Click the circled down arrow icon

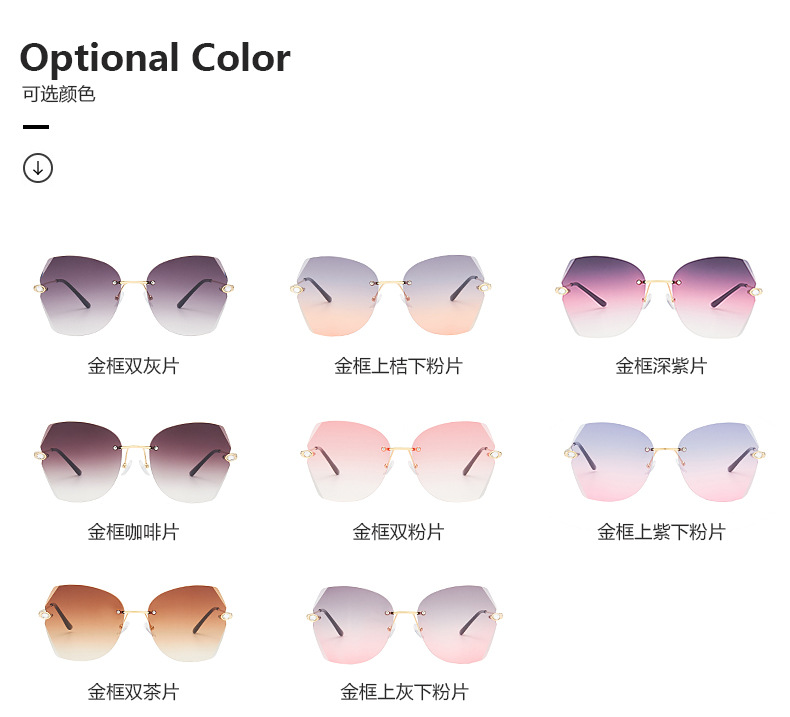point(38,168)
